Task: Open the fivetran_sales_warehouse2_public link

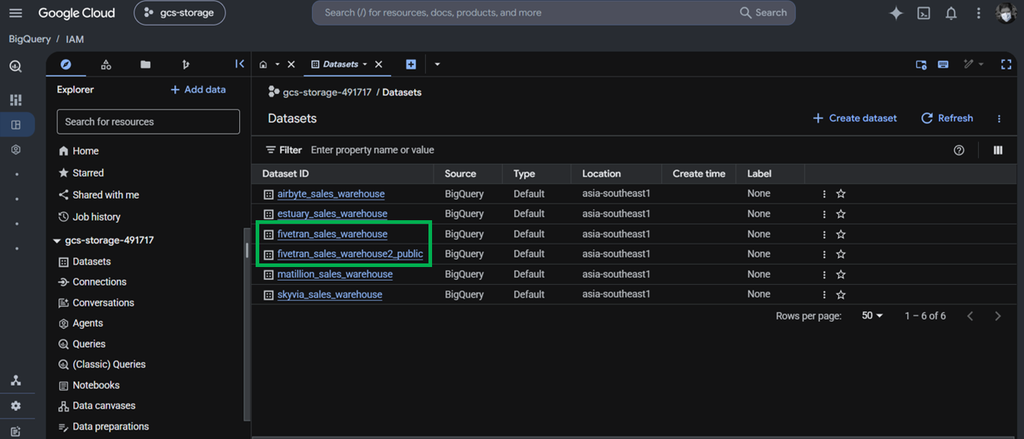Action: pyautogui.click(x=350, y=254)
